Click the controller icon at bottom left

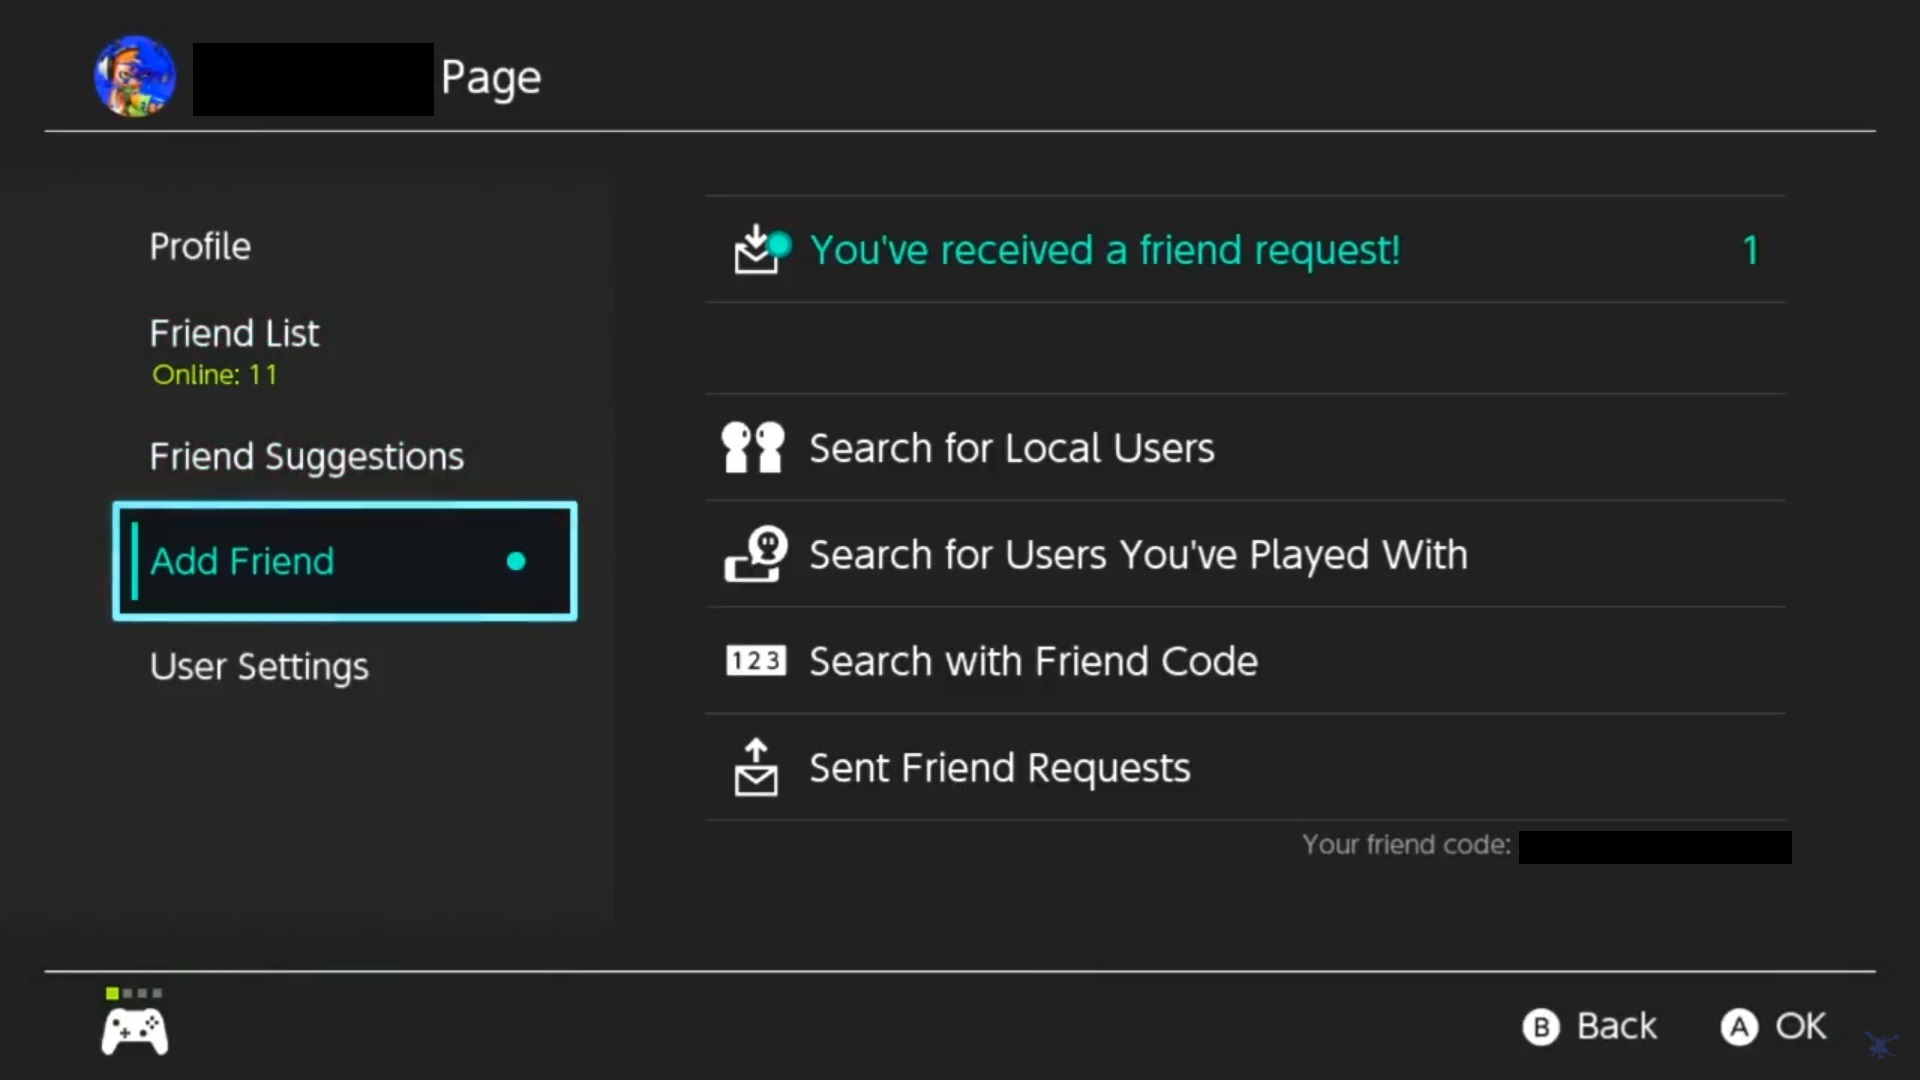pyautogui.click(x=135, y=1030)
